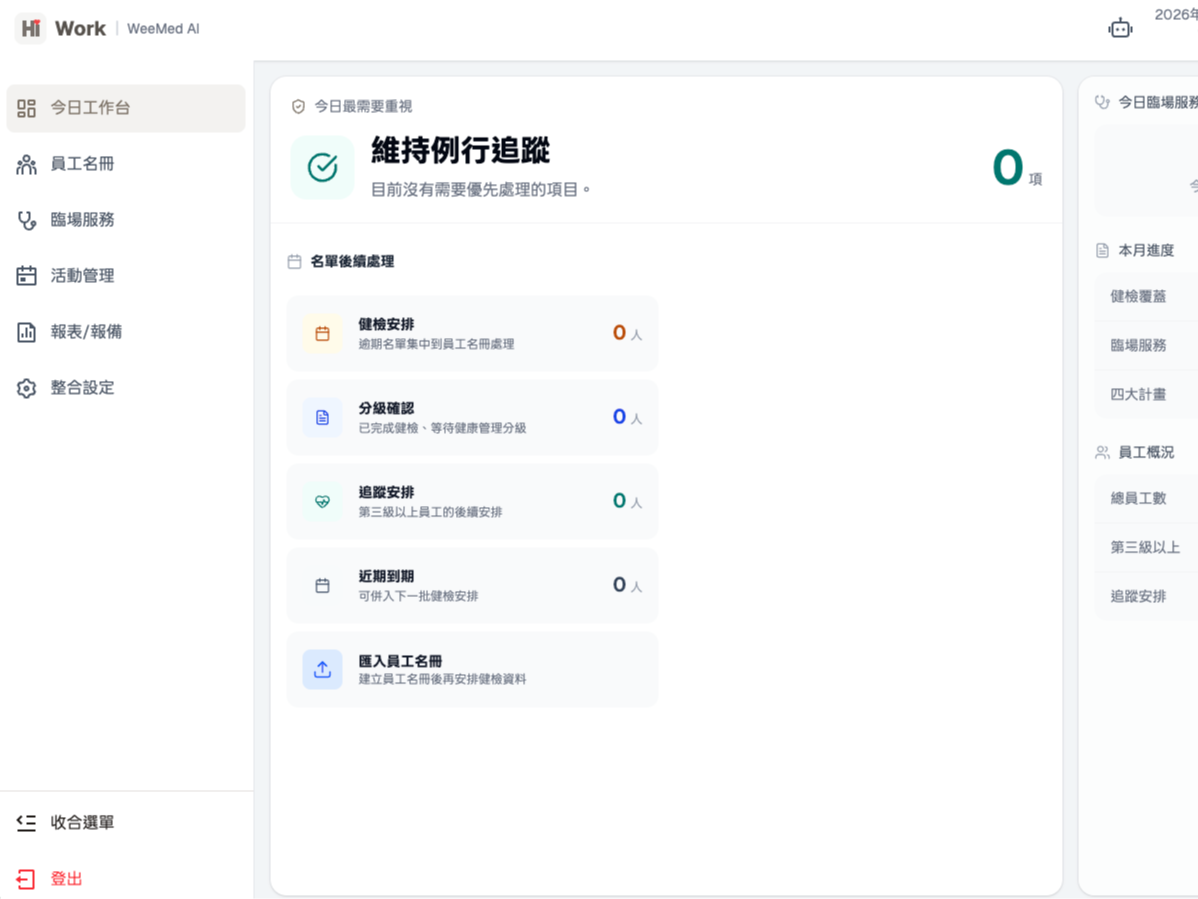Click 健檢覆蓋 under 本月進度

click(x=1138, y=296)
